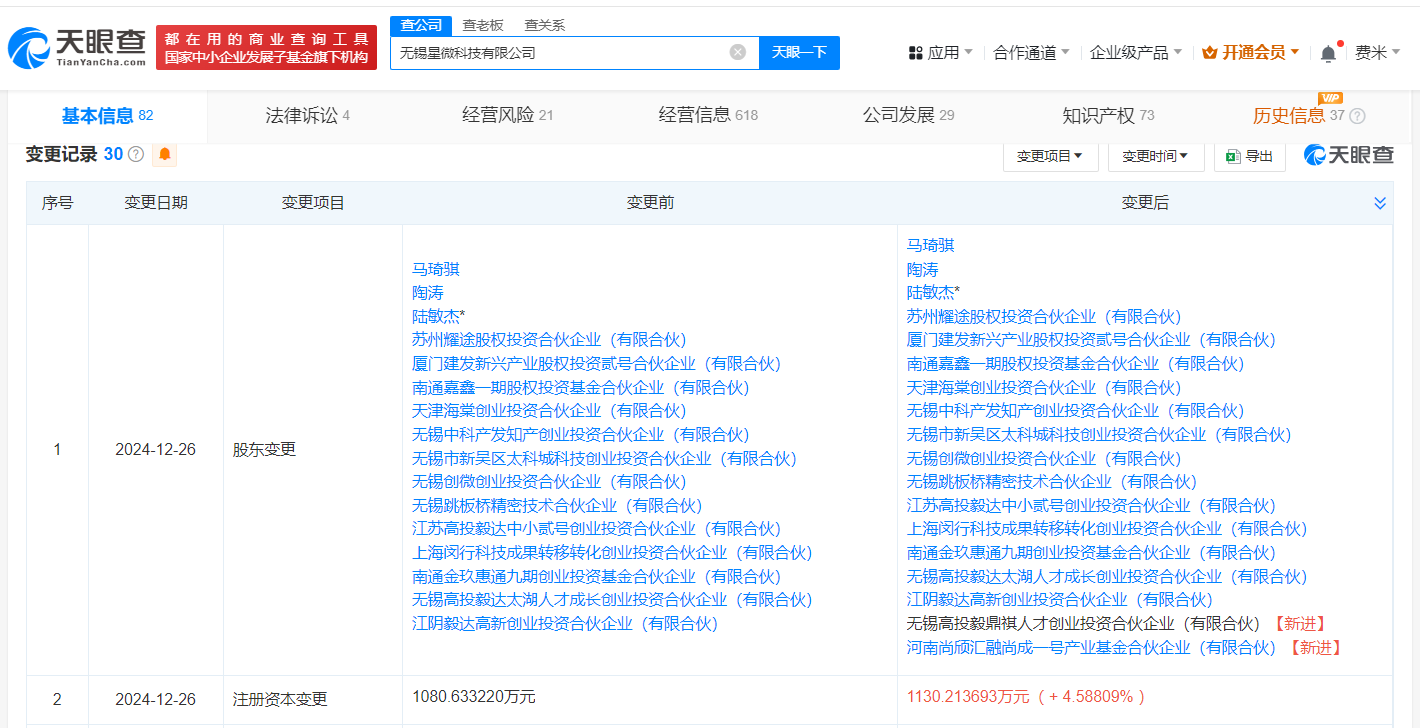Click the orange change-record alert bell
Image resolution: width=1420 pixels, height=728 pixels.
(165, 155)
